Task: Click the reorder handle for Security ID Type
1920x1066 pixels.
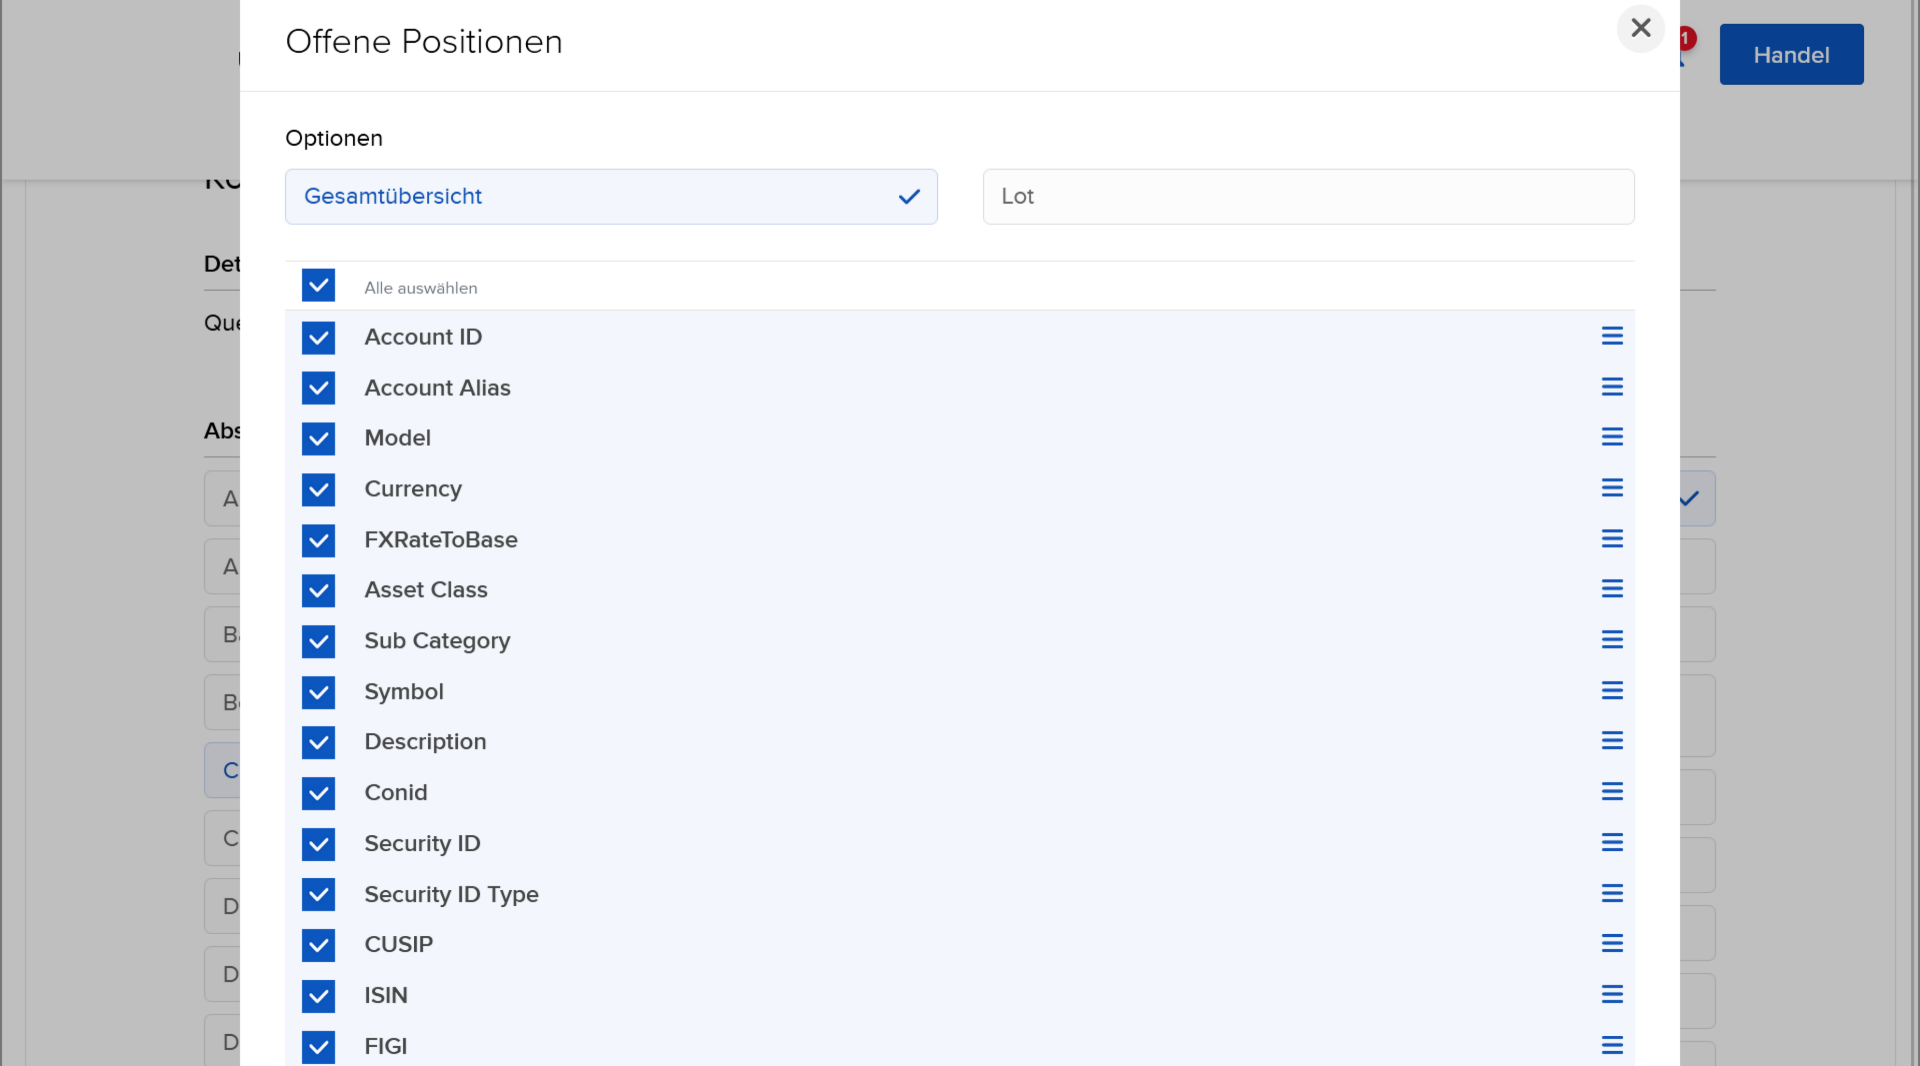Action: pyautogui.click(x=1612, y=894)
